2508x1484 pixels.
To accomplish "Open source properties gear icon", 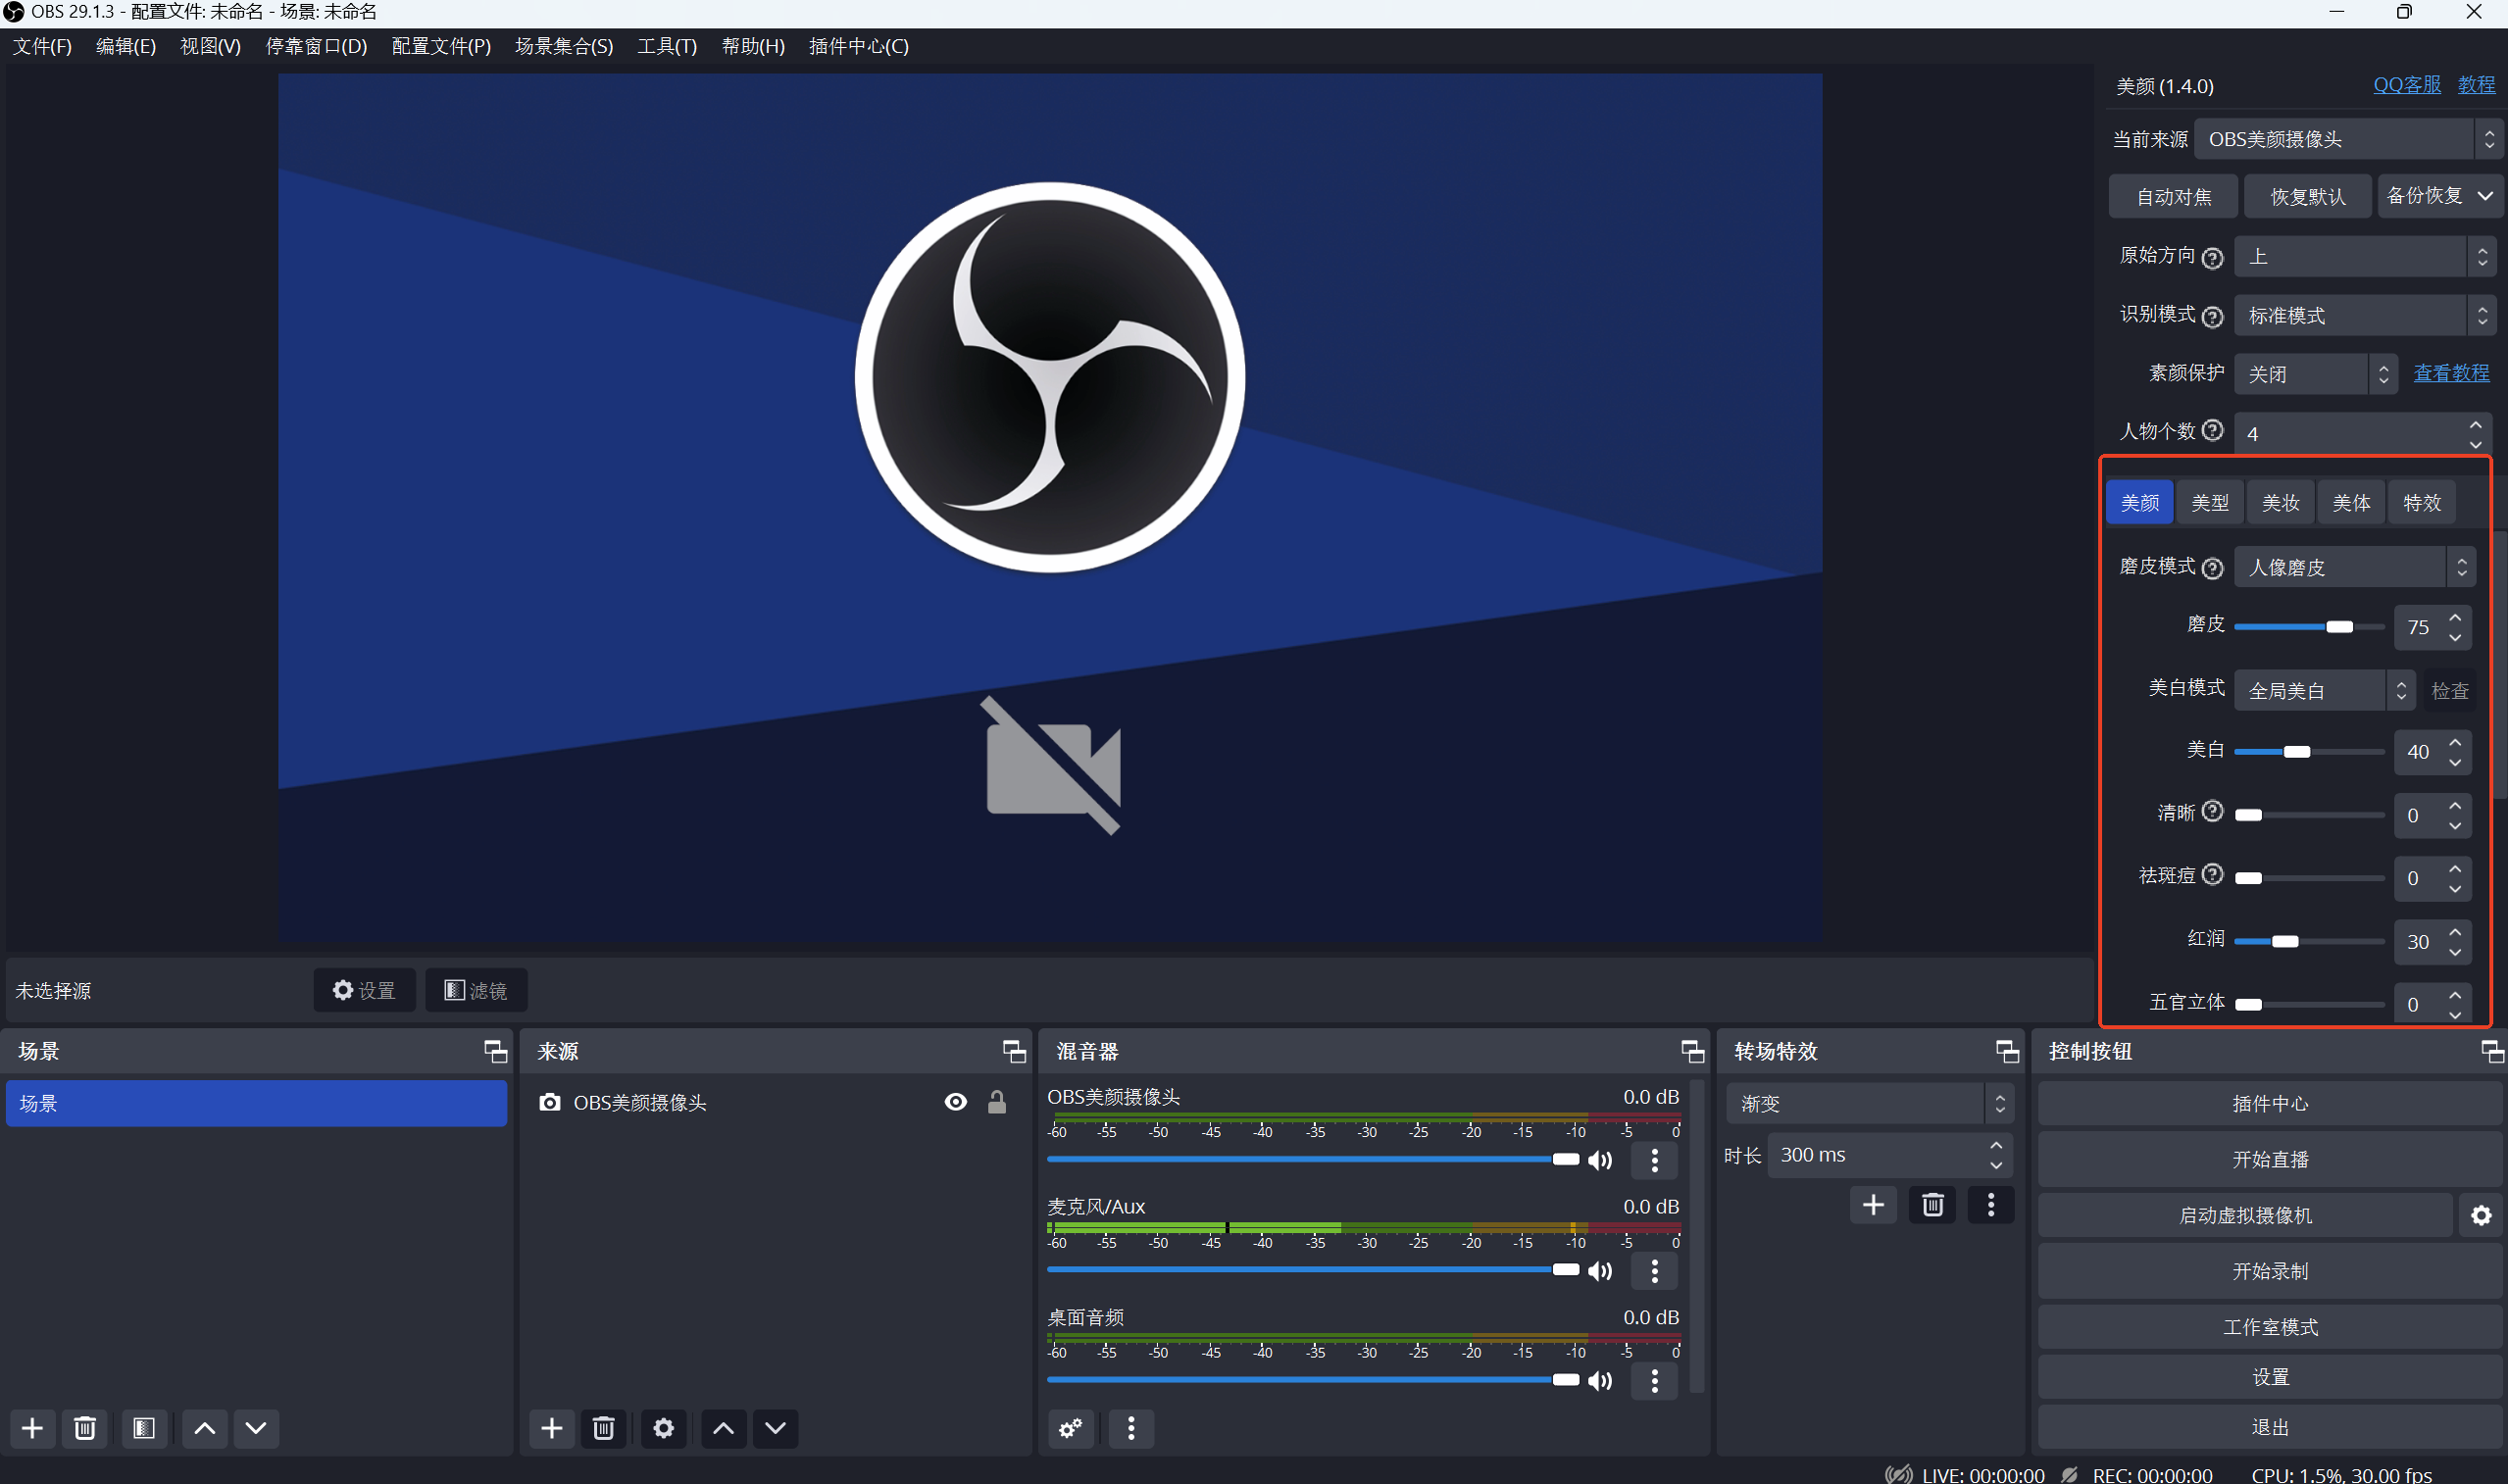I will (x=663, y=1428).
